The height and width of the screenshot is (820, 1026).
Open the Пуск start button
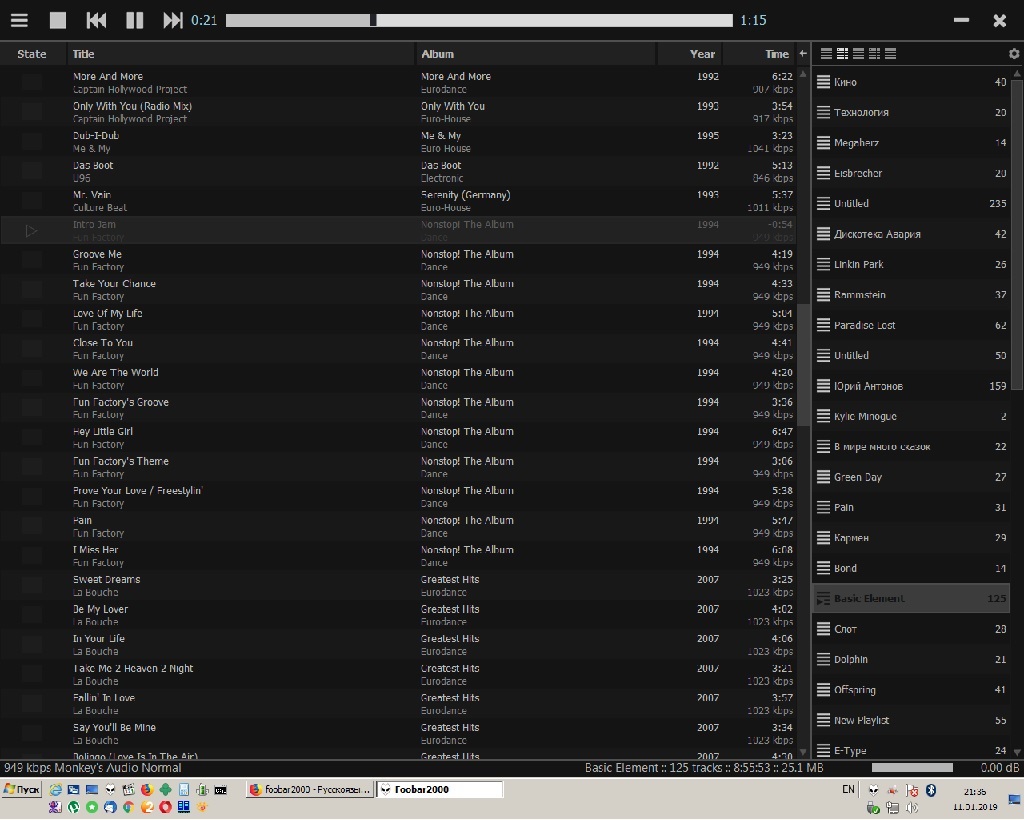pos(22,789)
